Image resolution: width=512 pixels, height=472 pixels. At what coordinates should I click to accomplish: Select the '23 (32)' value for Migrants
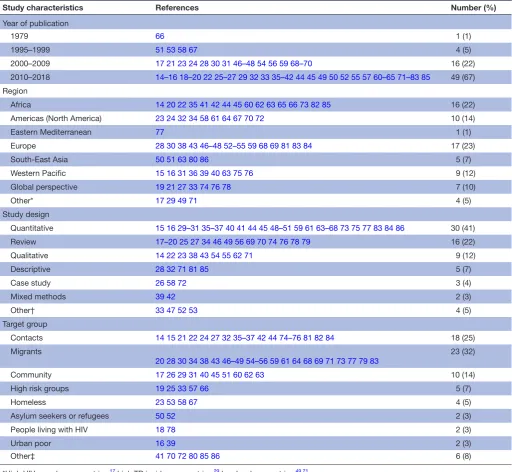(x=463, y=352)
